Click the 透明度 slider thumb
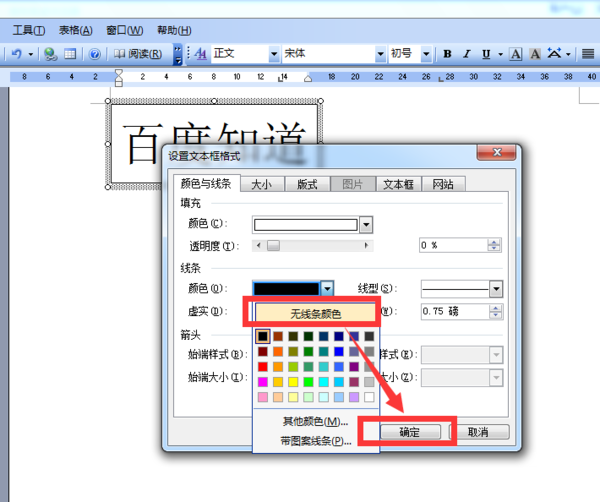Image resolution: width=600 pixels, height=502 pixels. tap(273, 245)
